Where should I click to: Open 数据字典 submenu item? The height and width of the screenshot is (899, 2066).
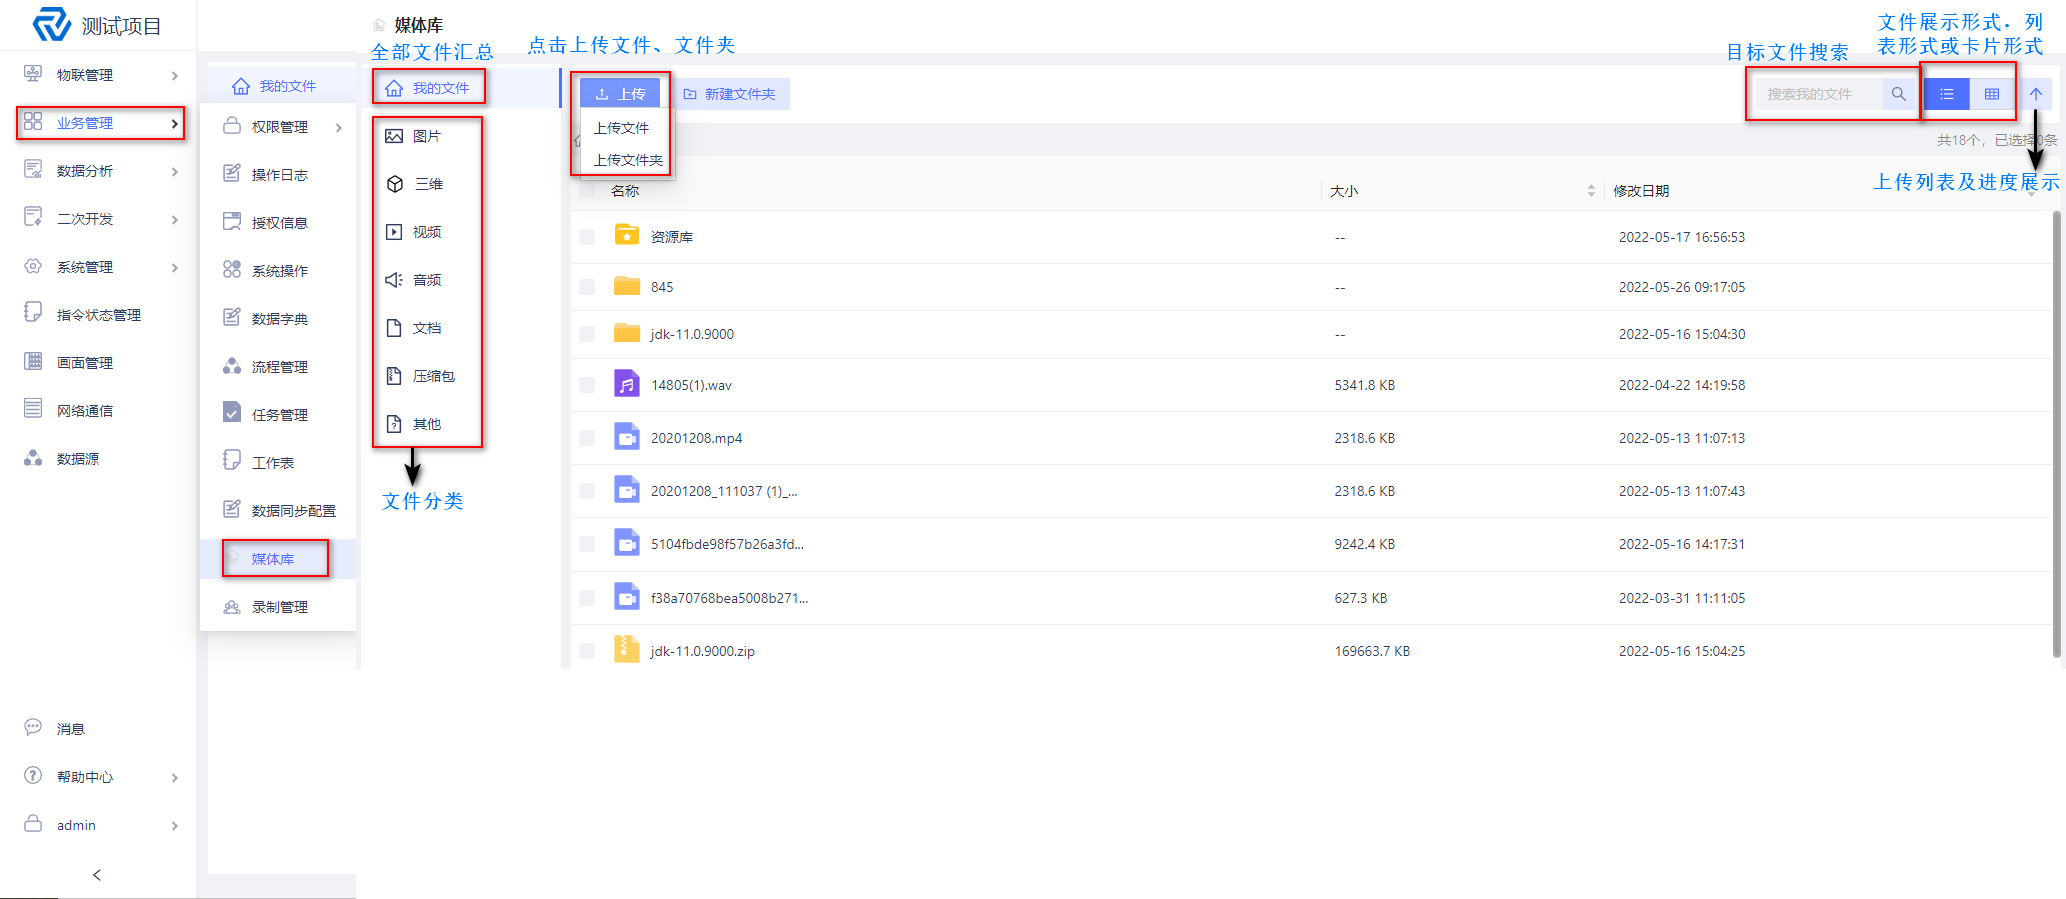pyautogui.click(x=280, y=319)
